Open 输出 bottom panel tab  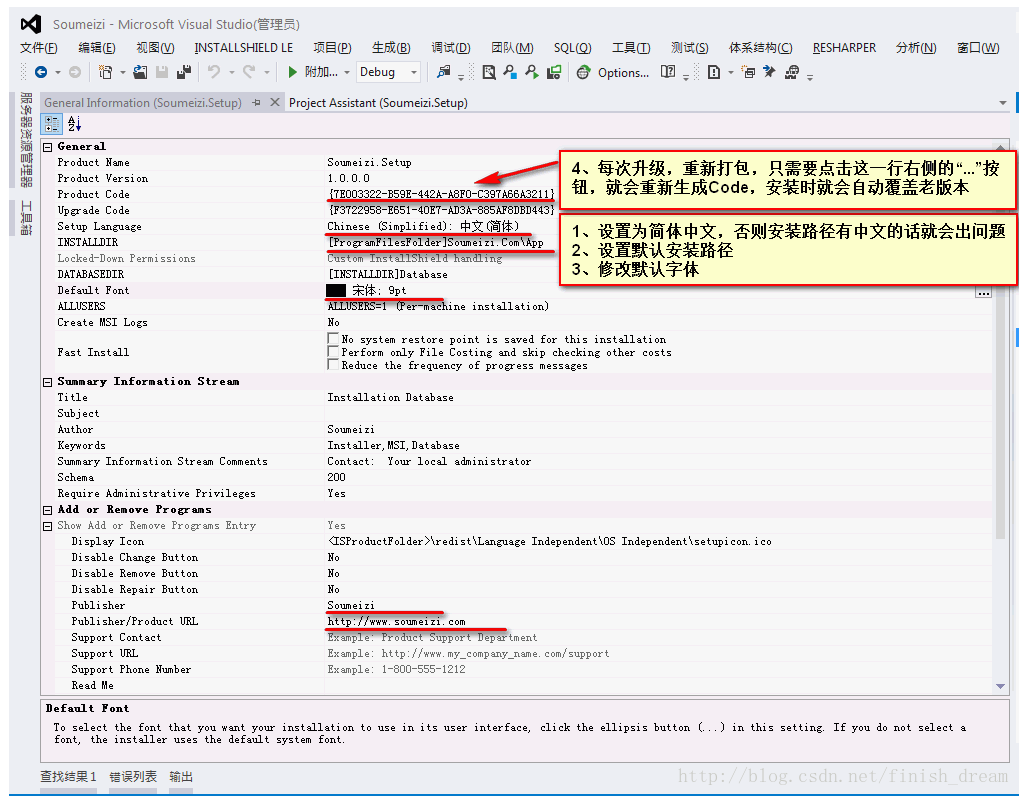tap(181, 777)
